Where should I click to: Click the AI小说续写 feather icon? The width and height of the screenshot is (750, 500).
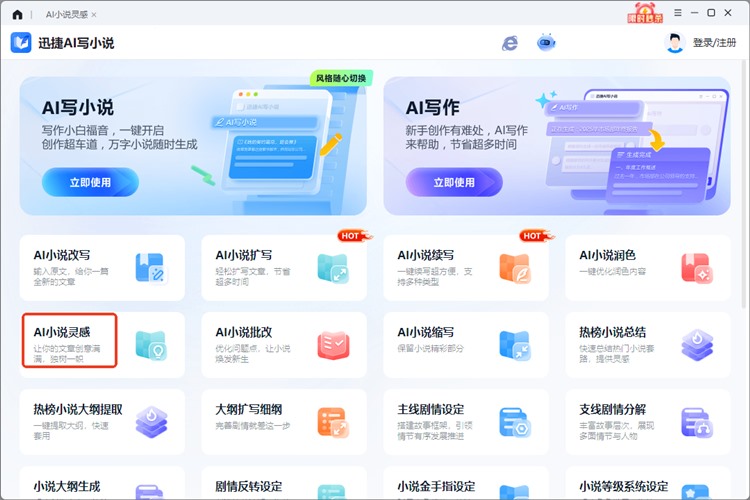(515, 268)
